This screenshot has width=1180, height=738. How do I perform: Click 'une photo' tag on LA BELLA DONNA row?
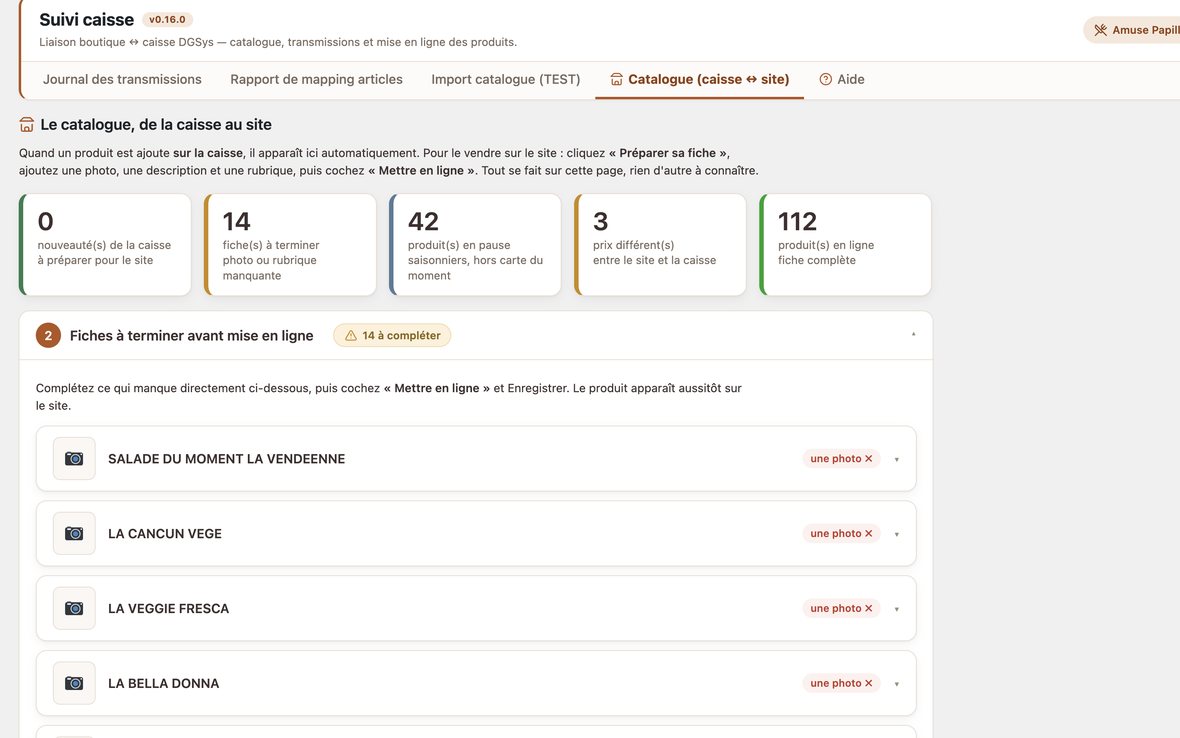tap(841, 683)
